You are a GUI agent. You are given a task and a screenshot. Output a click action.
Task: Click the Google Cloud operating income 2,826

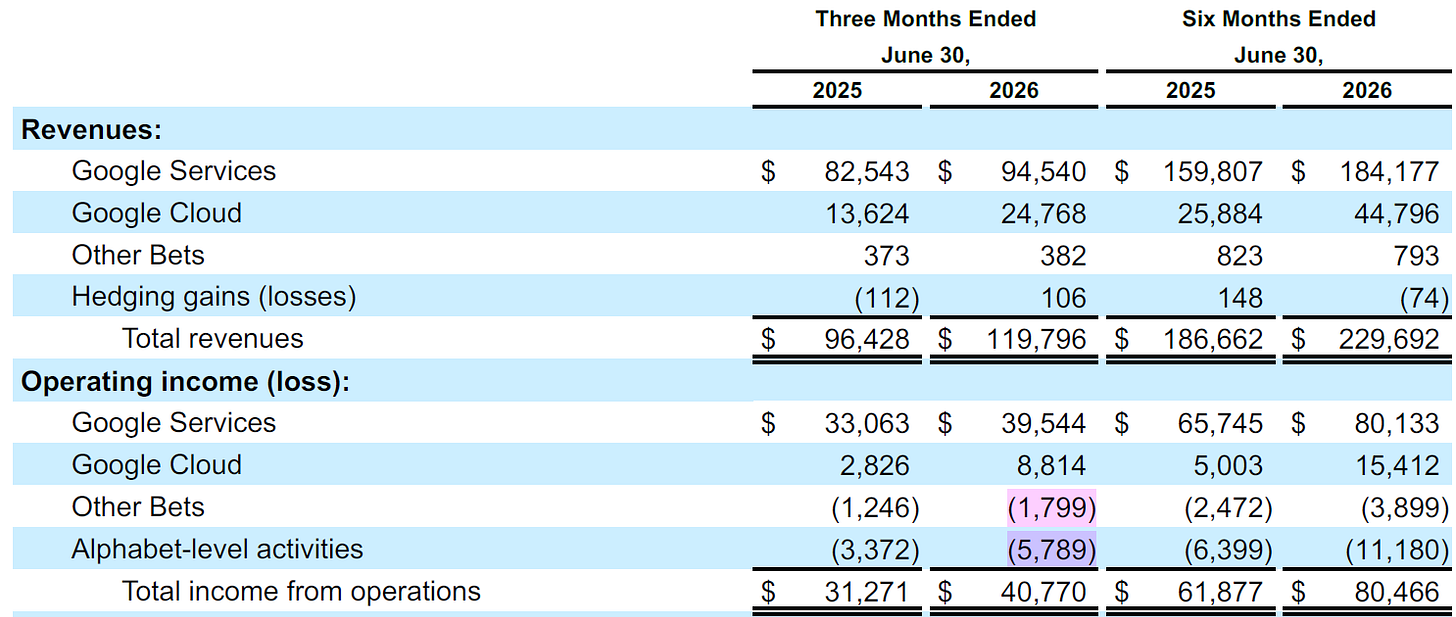[x=875, y=466]
